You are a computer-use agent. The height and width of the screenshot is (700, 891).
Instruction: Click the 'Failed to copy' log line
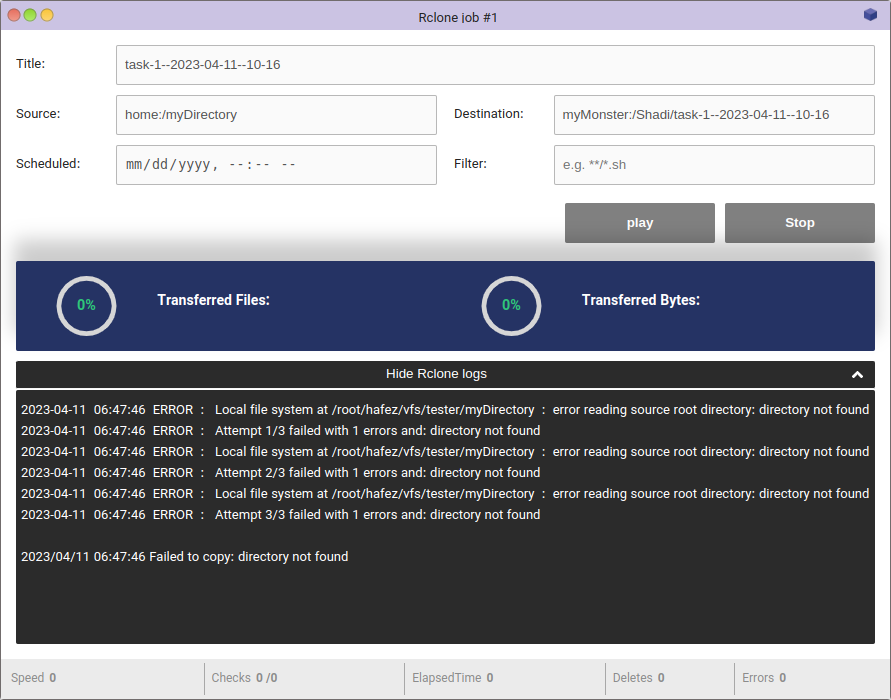[x=185, y=557]
